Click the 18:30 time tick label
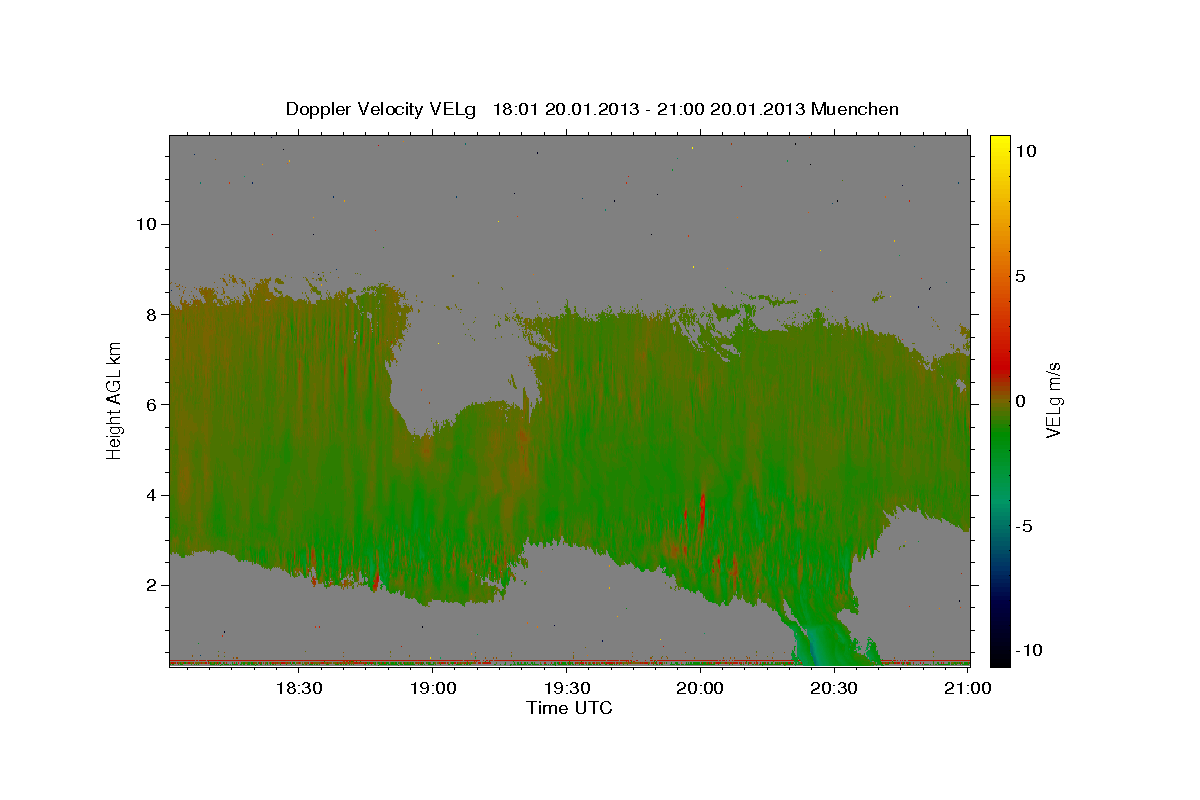 coord(298,688)
